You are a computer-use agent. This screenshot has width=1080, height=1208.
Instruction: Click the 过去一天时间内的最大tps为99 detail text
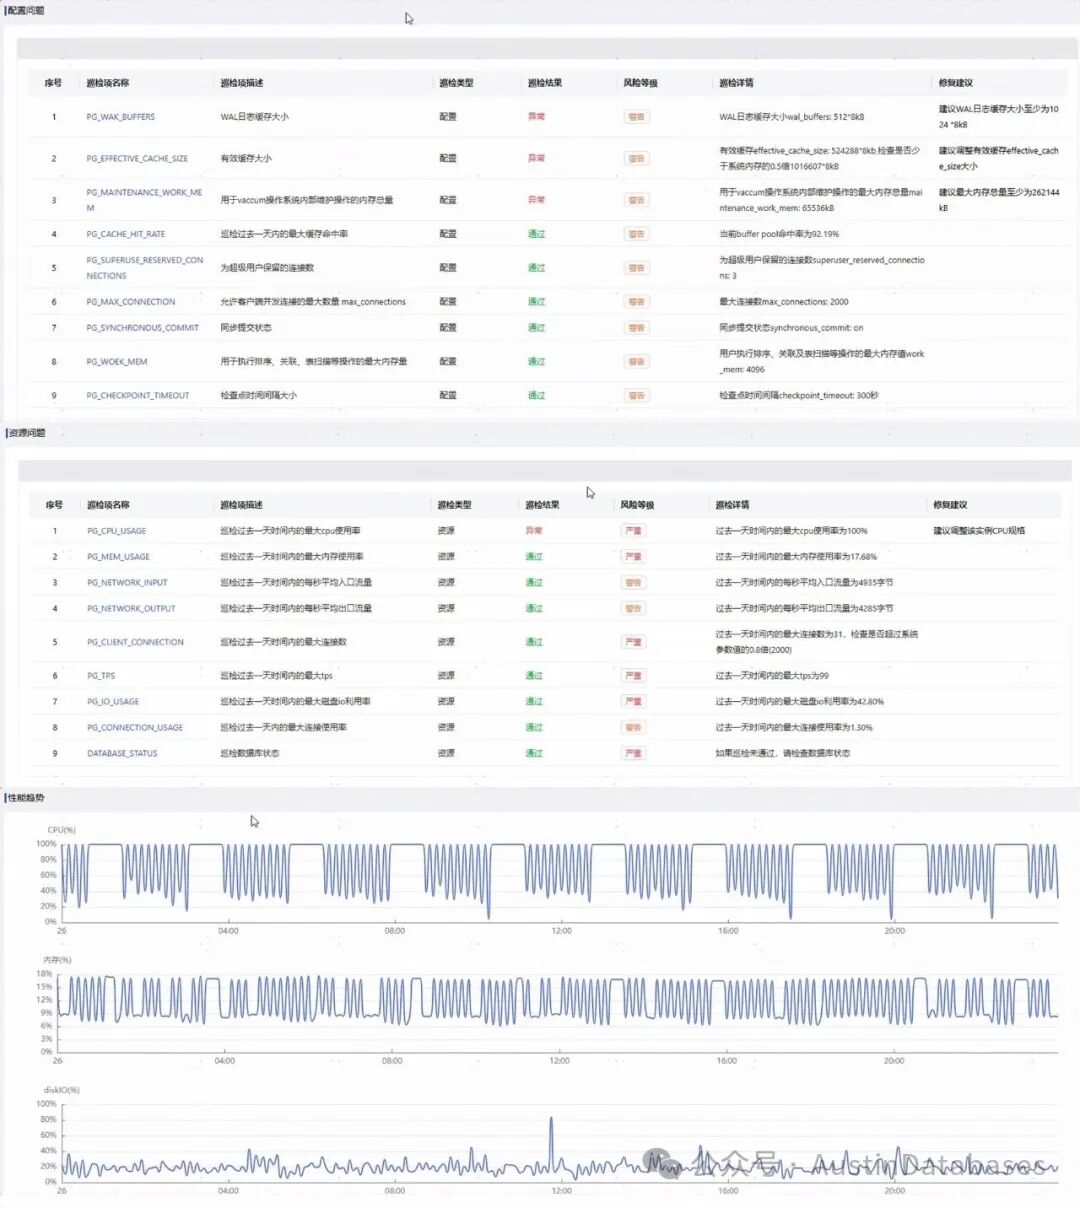click(x=772, y=676)
